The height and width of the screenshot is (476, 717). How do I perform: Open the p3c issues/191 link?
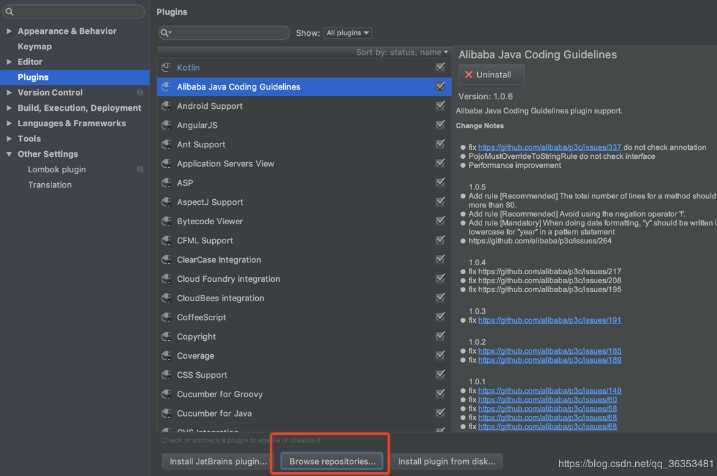pos(550,320)
